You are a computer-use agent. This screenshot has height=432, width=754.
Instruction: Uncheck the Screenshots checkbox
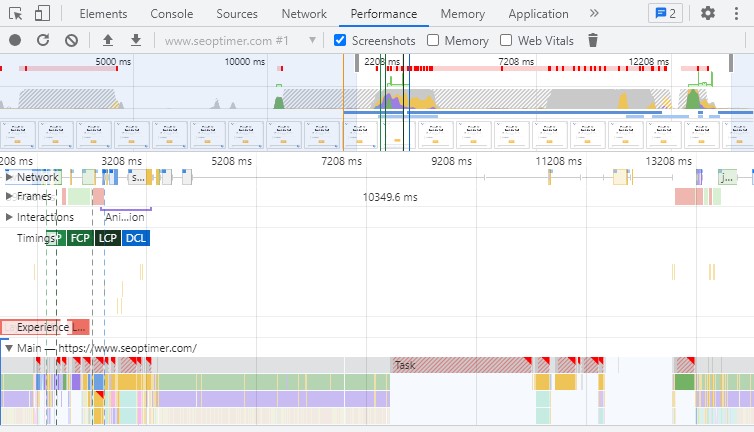pos(340,40)
